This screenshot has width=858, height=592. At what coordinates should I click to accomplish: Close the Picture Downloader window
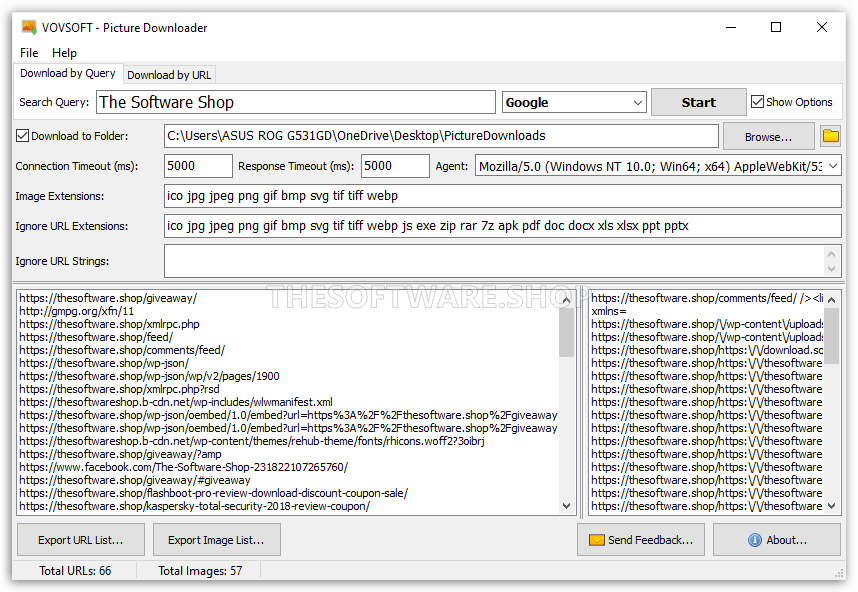[x=821, y=27]
